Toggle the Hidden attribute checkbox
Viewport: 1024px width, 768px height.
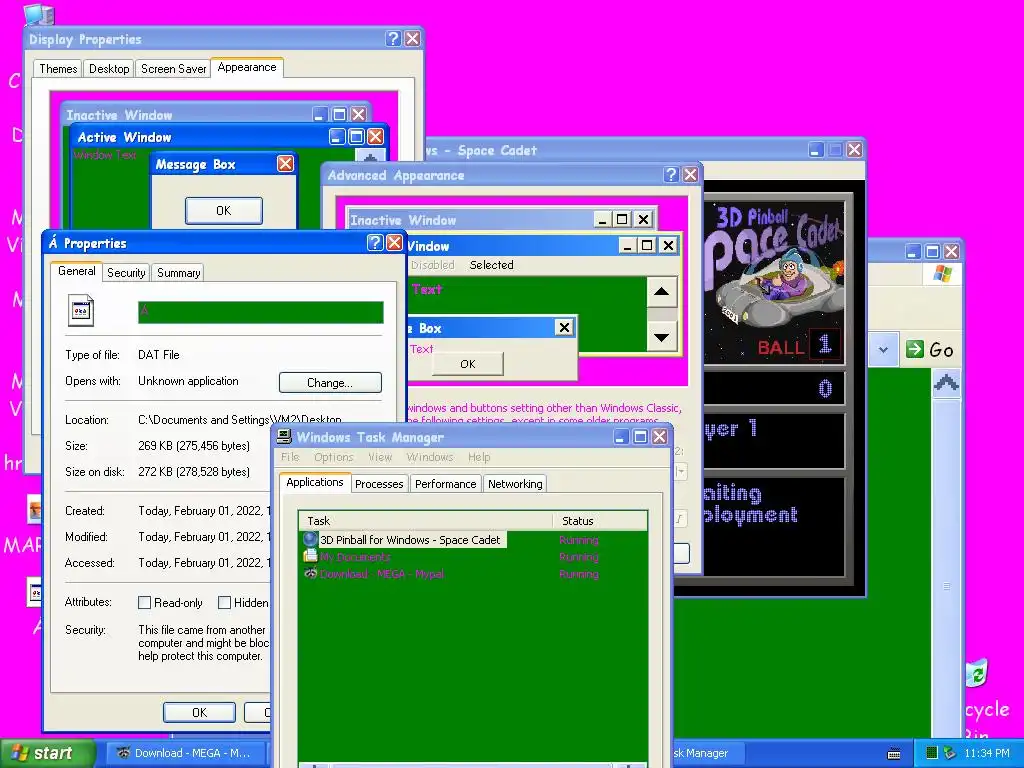[224, 603]
